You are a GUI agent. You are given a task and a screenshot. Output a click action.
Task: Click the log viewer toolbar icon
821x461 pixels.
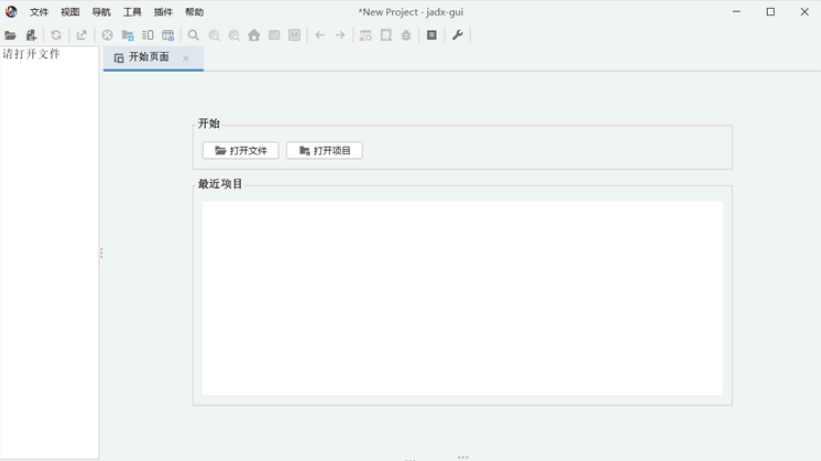pyautogui.click(x=432, y=35)
